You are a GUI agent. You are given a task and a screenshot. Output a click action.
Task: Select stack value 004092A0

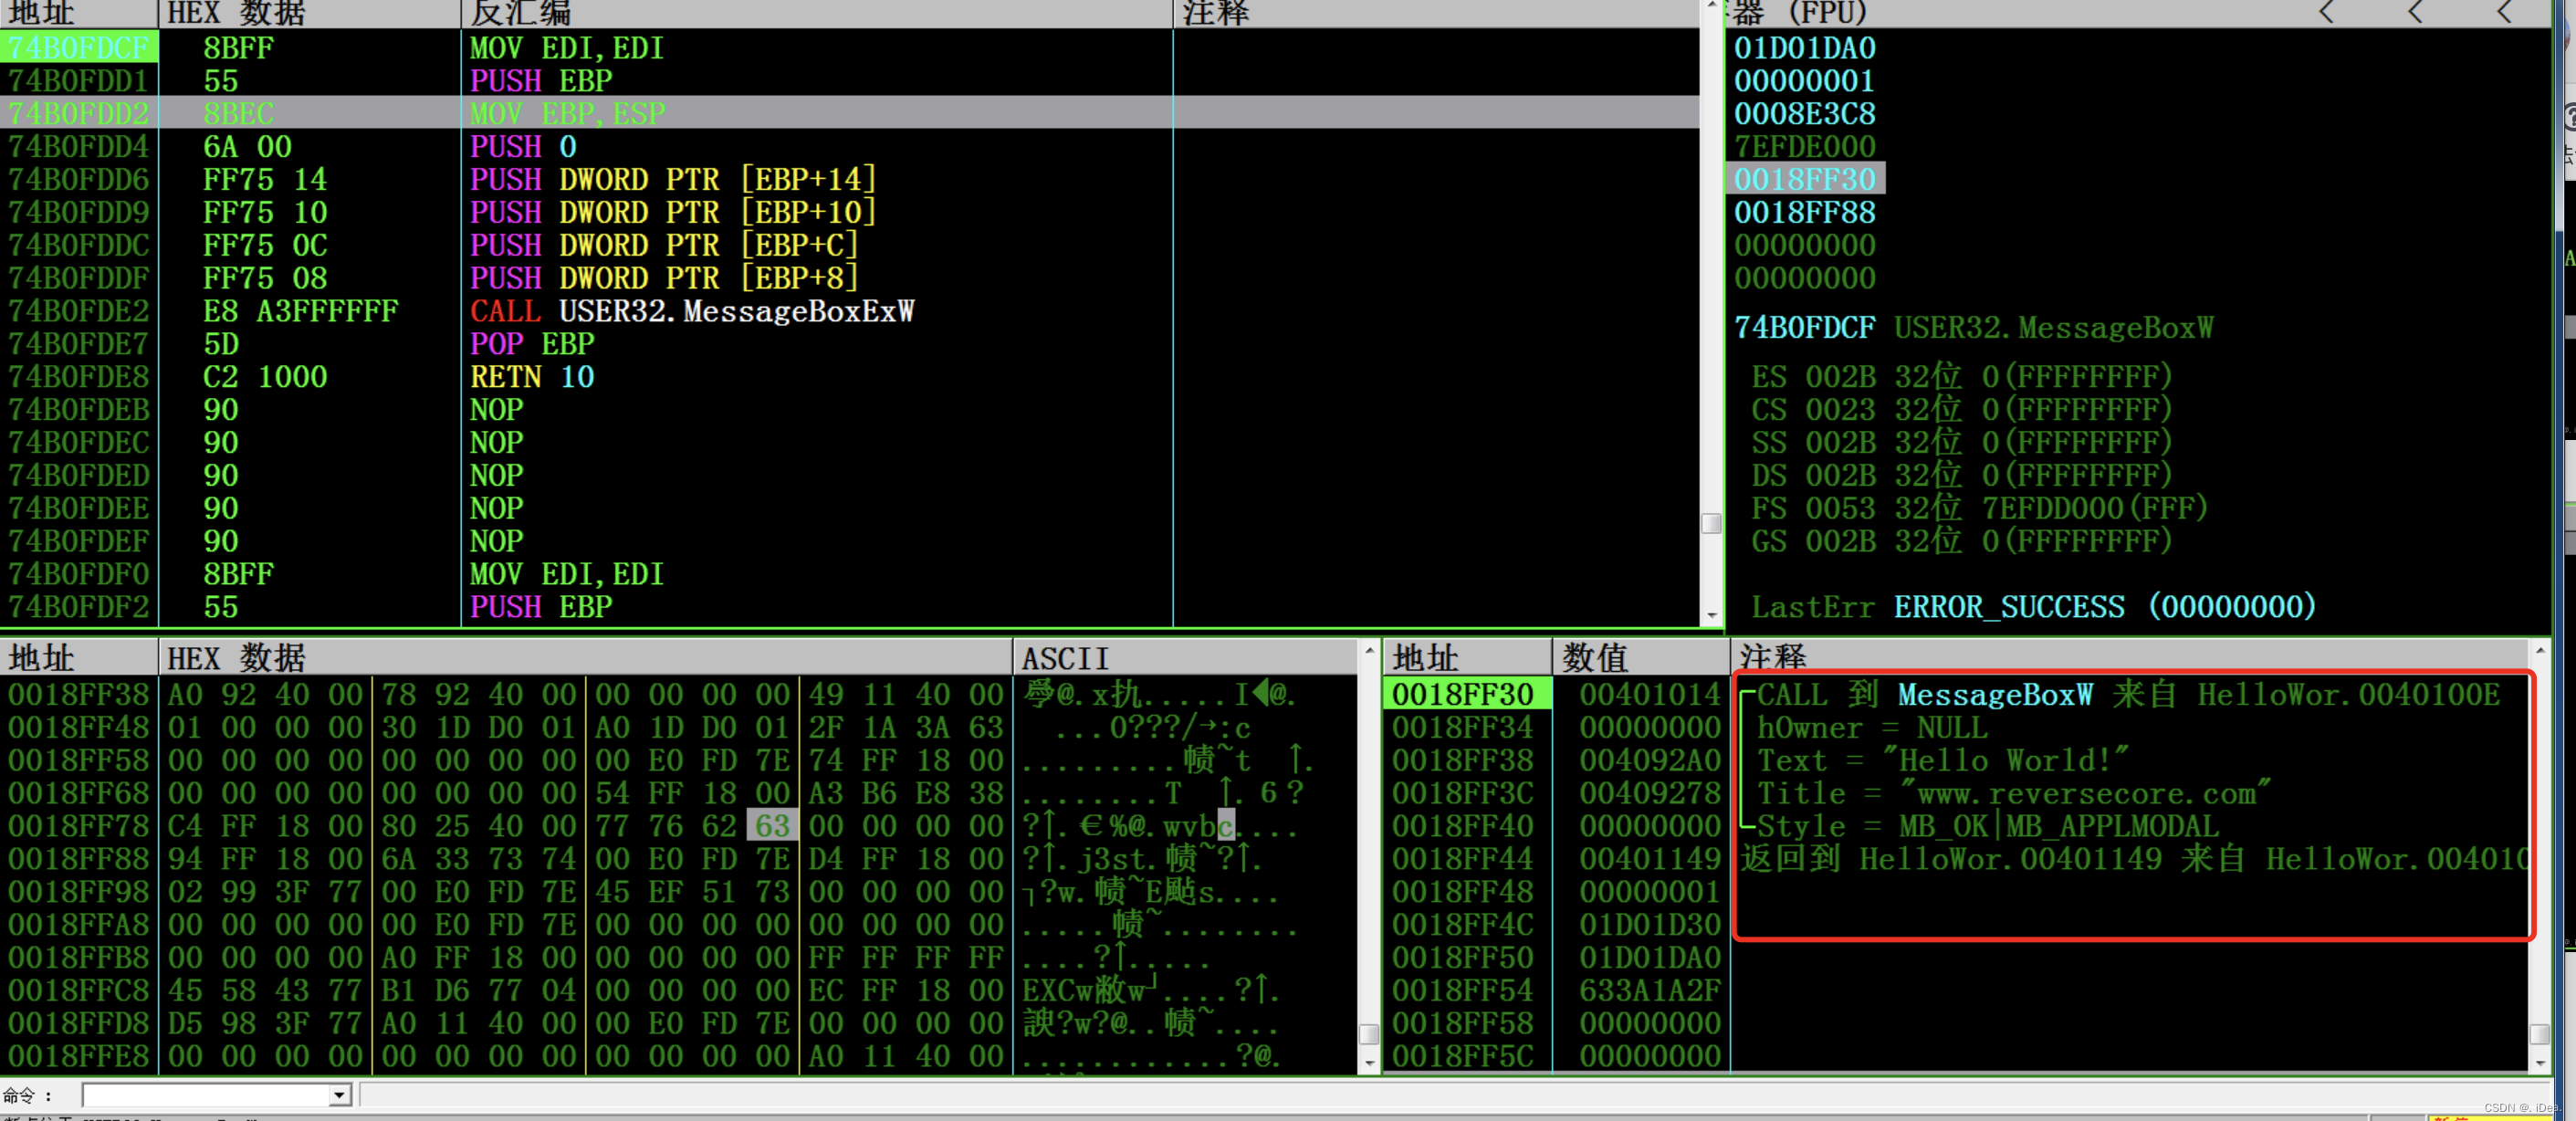(1650, 760)
